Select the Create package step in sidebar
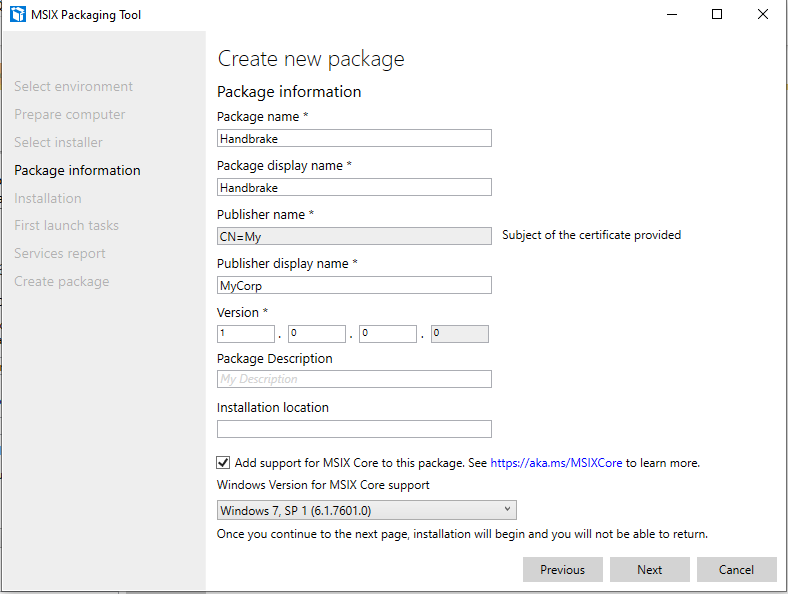The width and height of the screenshot is (788, 594). tap(62, 281)
